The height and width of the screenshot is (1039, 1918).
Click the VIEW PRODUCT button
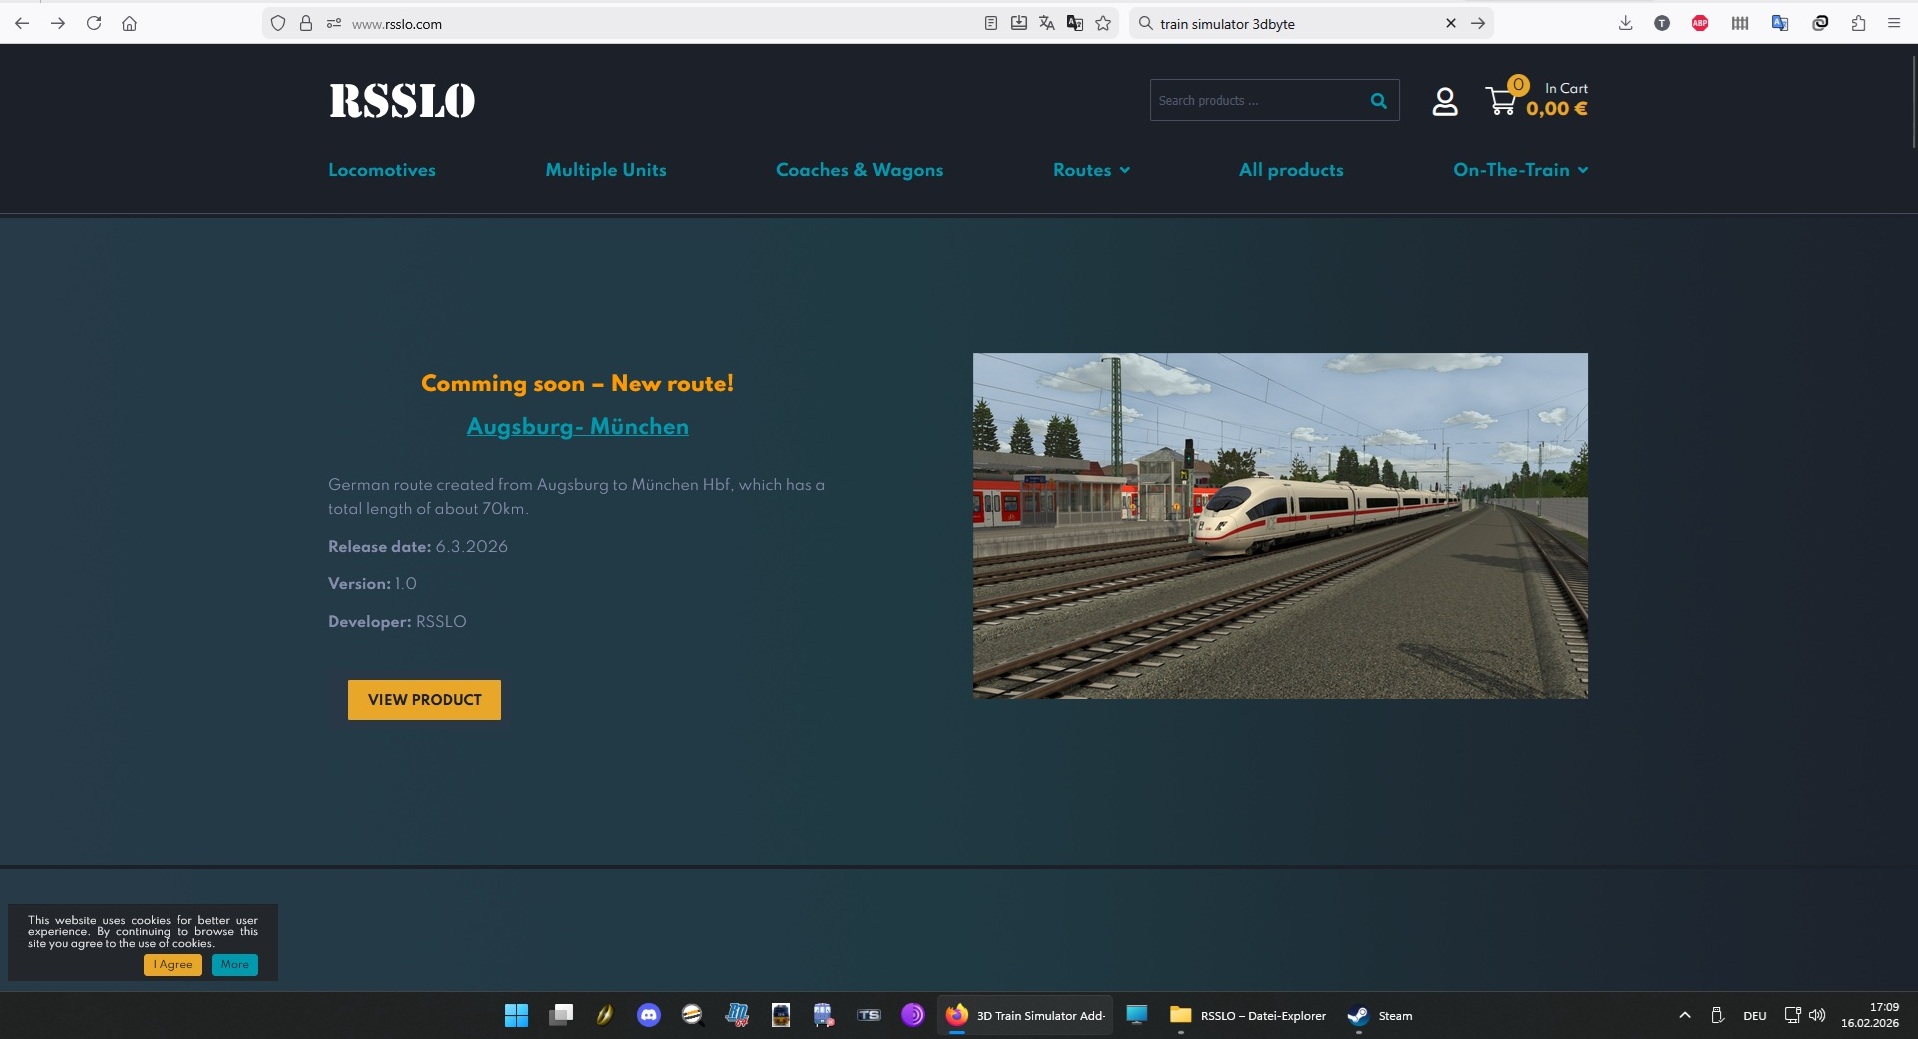click(x=424, y=700)
